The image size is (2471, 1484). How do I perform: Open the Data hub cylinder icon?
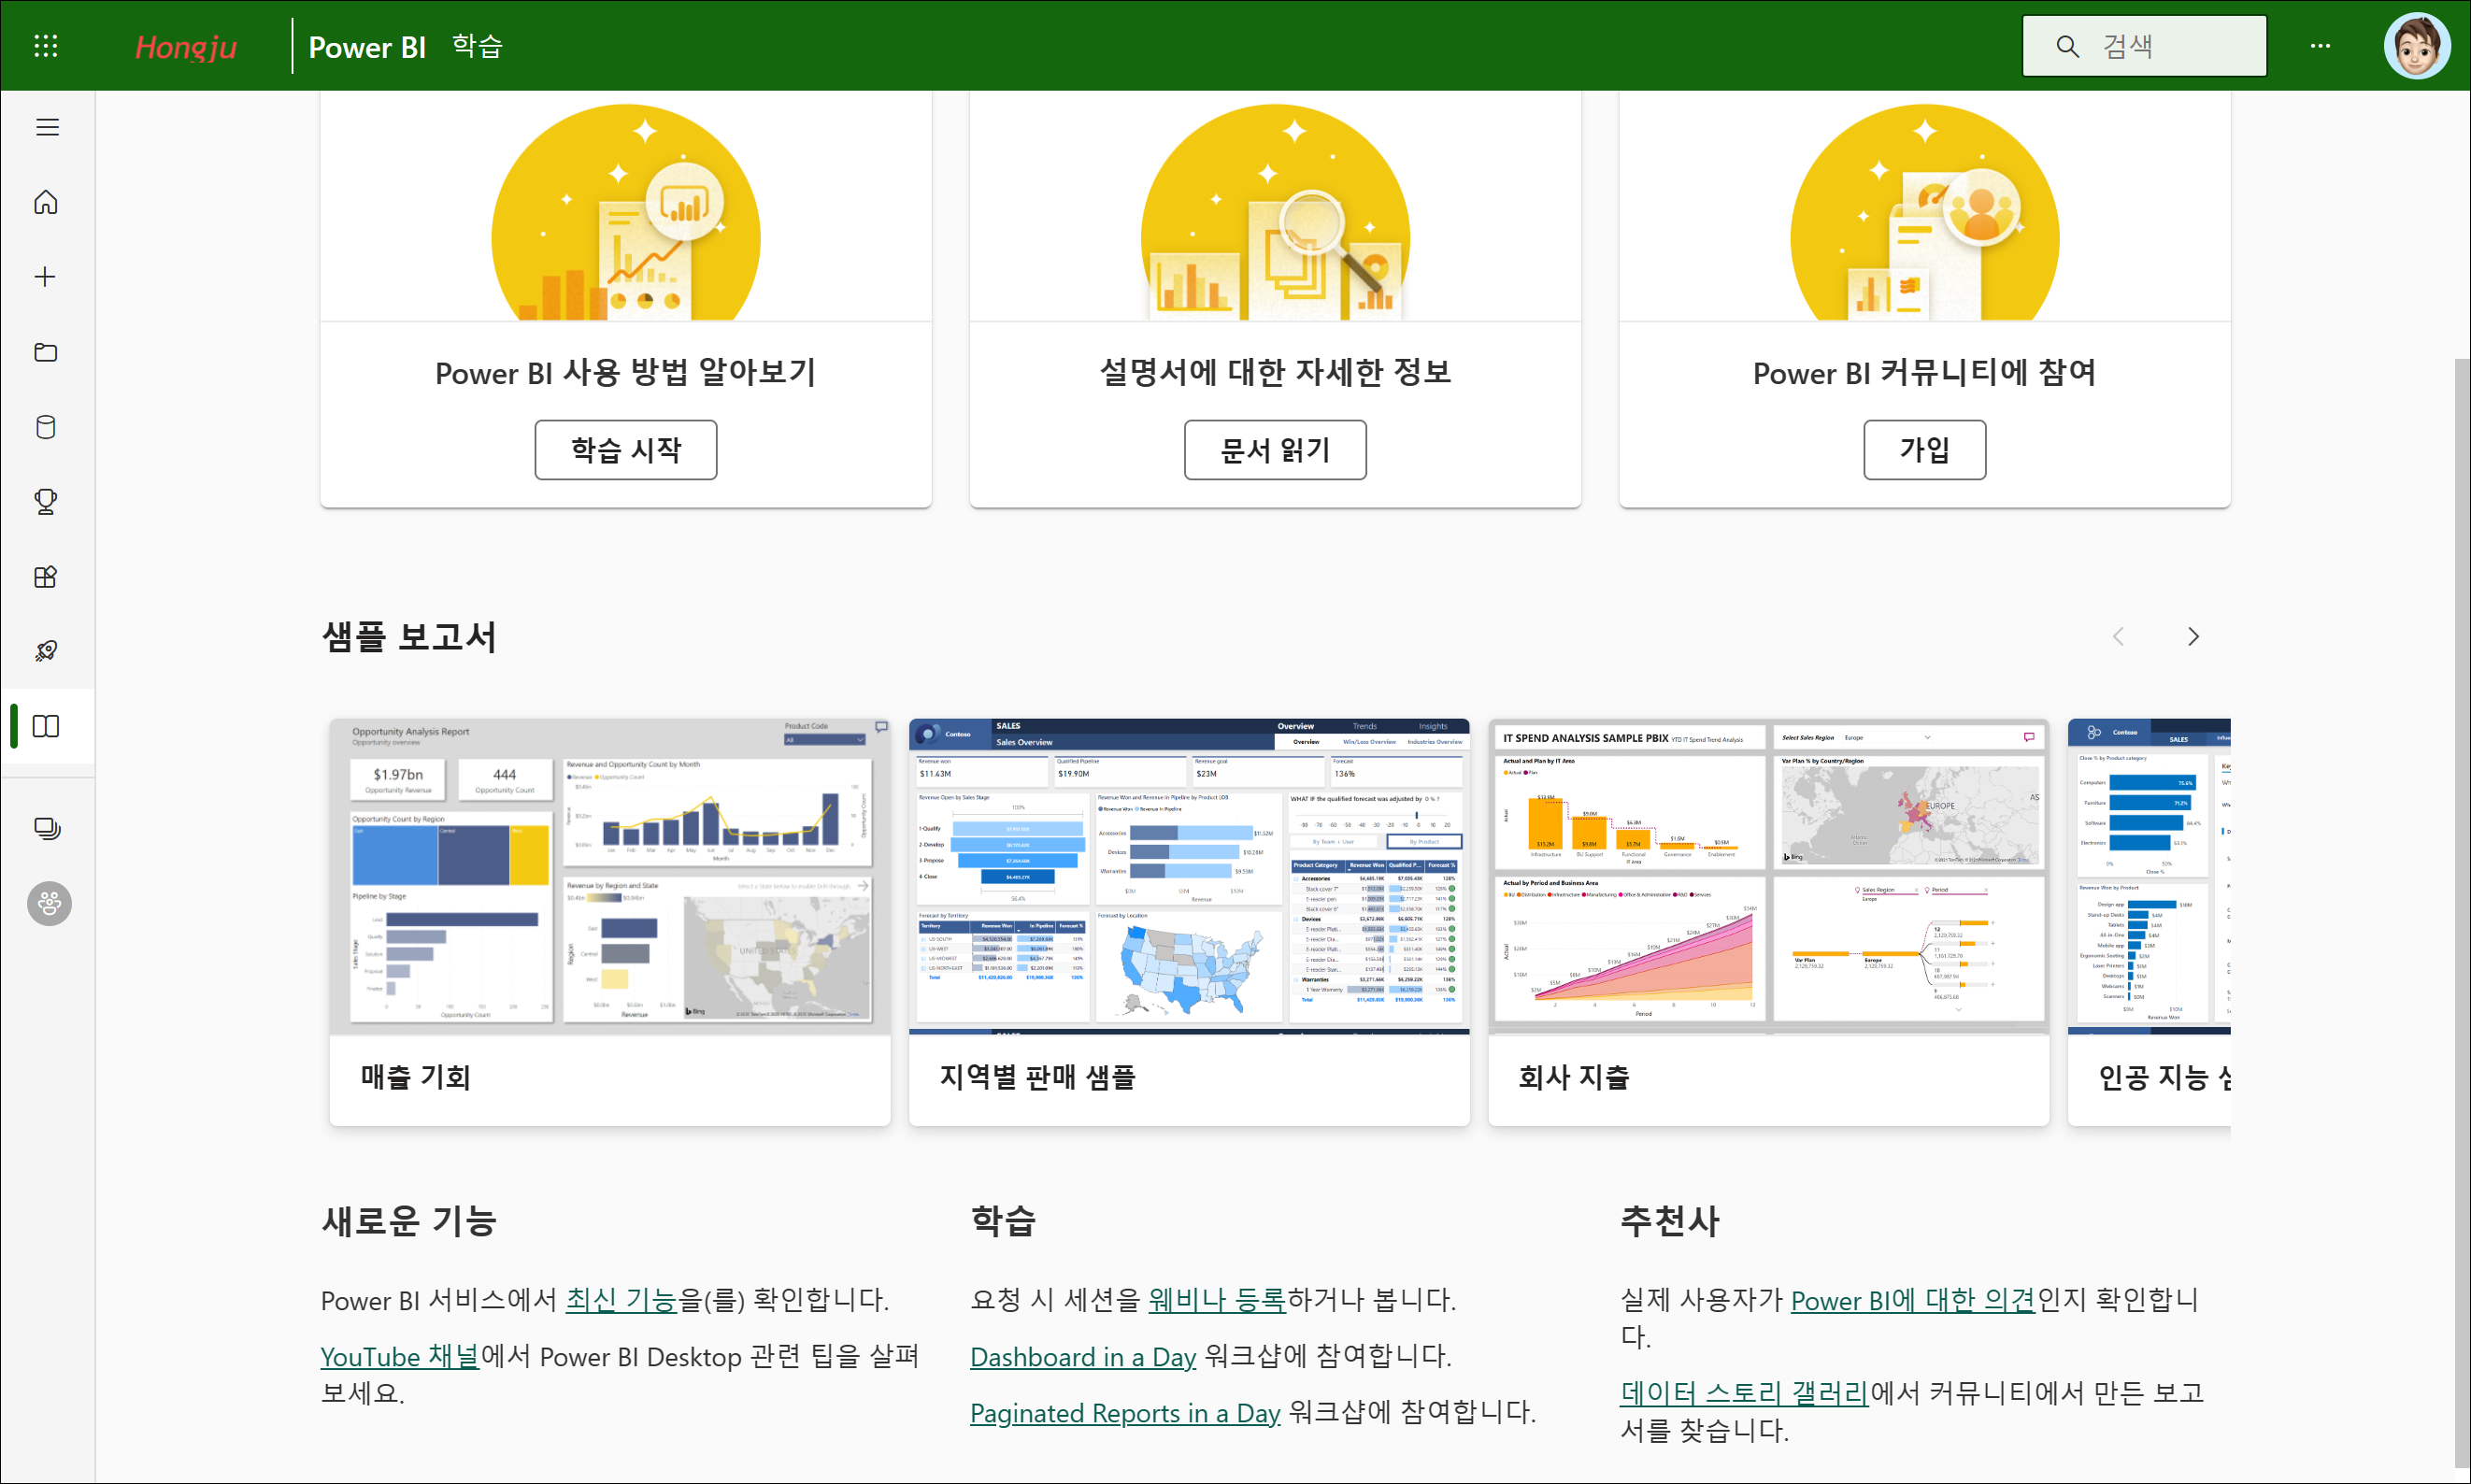tap(46, 427)
